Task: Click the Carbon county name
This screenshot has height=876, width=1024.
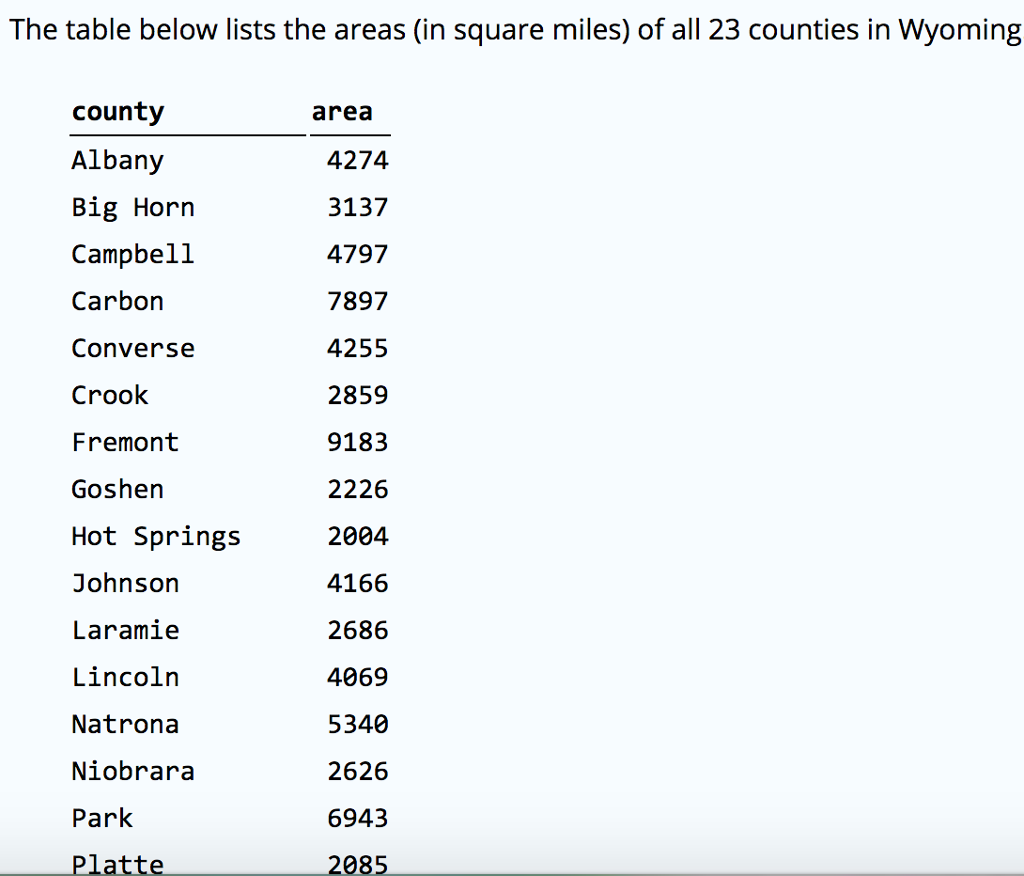Action: (x=117, y=301)
